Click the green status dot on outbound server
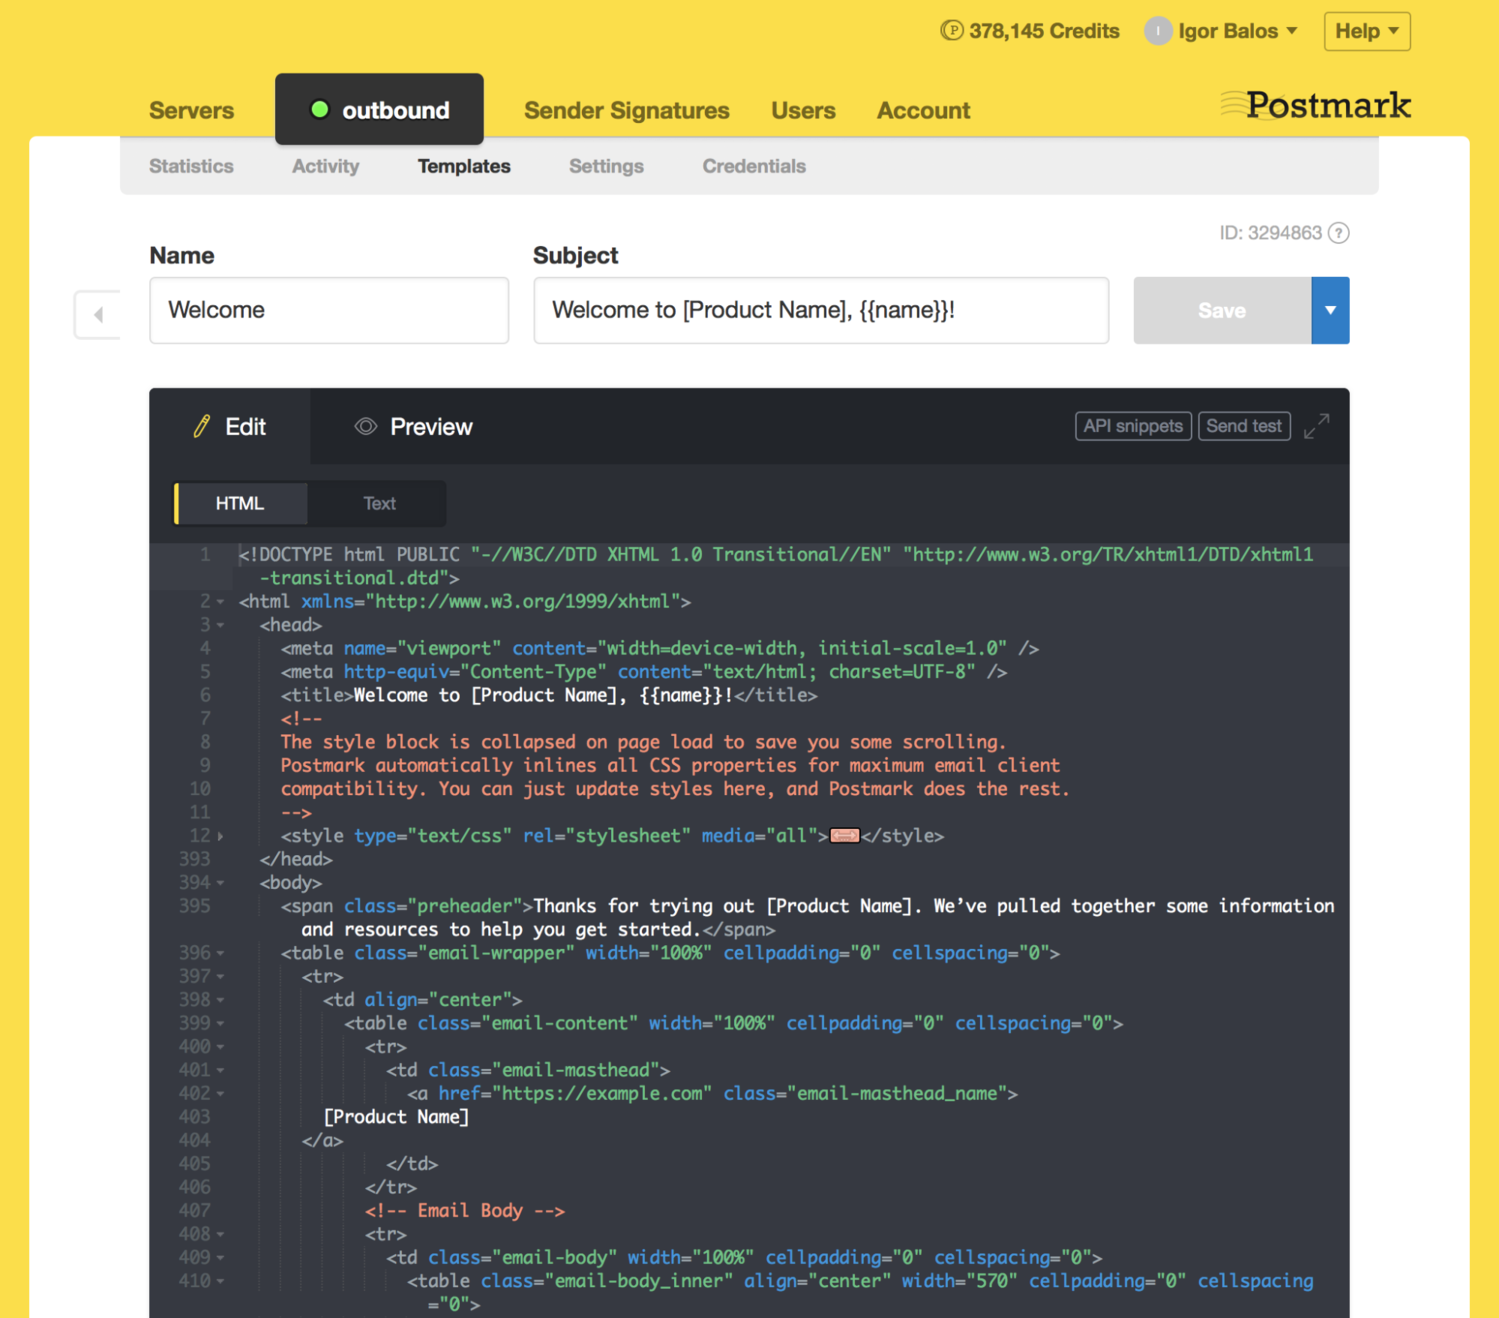This screenshot has width=1499, height=1318. click(x=320, y=110)
